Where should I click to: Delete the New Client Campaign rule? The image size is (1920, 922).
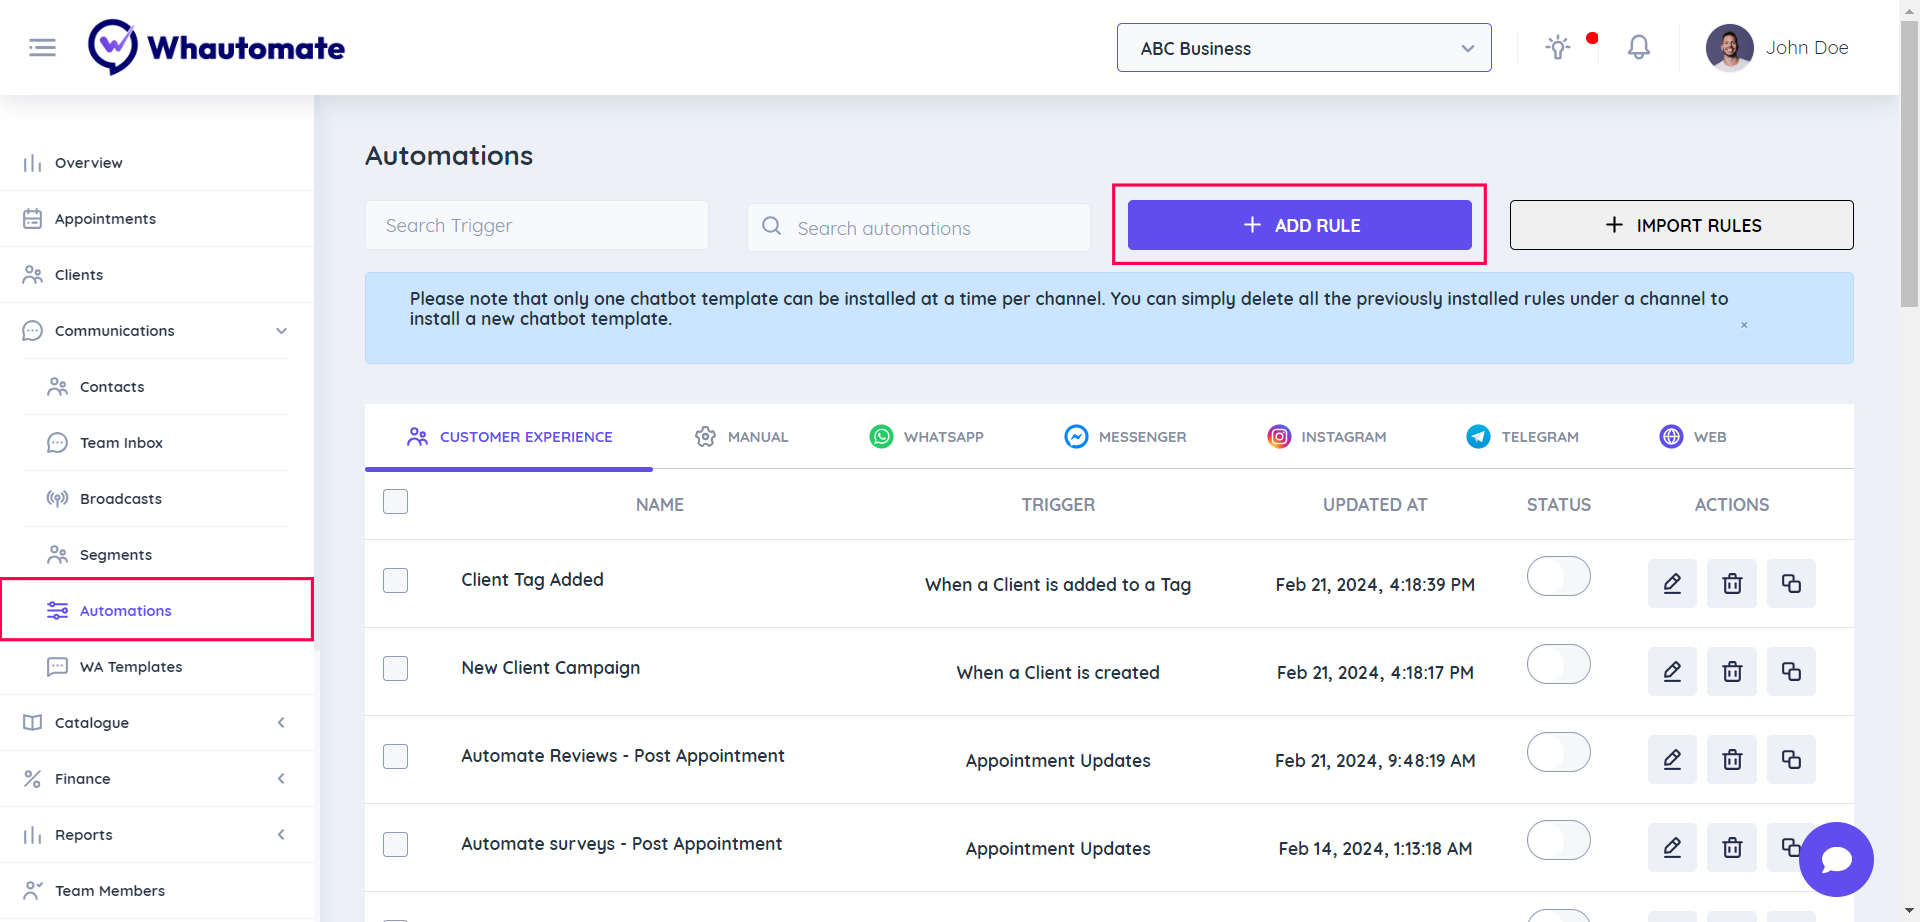[1732, 672]
